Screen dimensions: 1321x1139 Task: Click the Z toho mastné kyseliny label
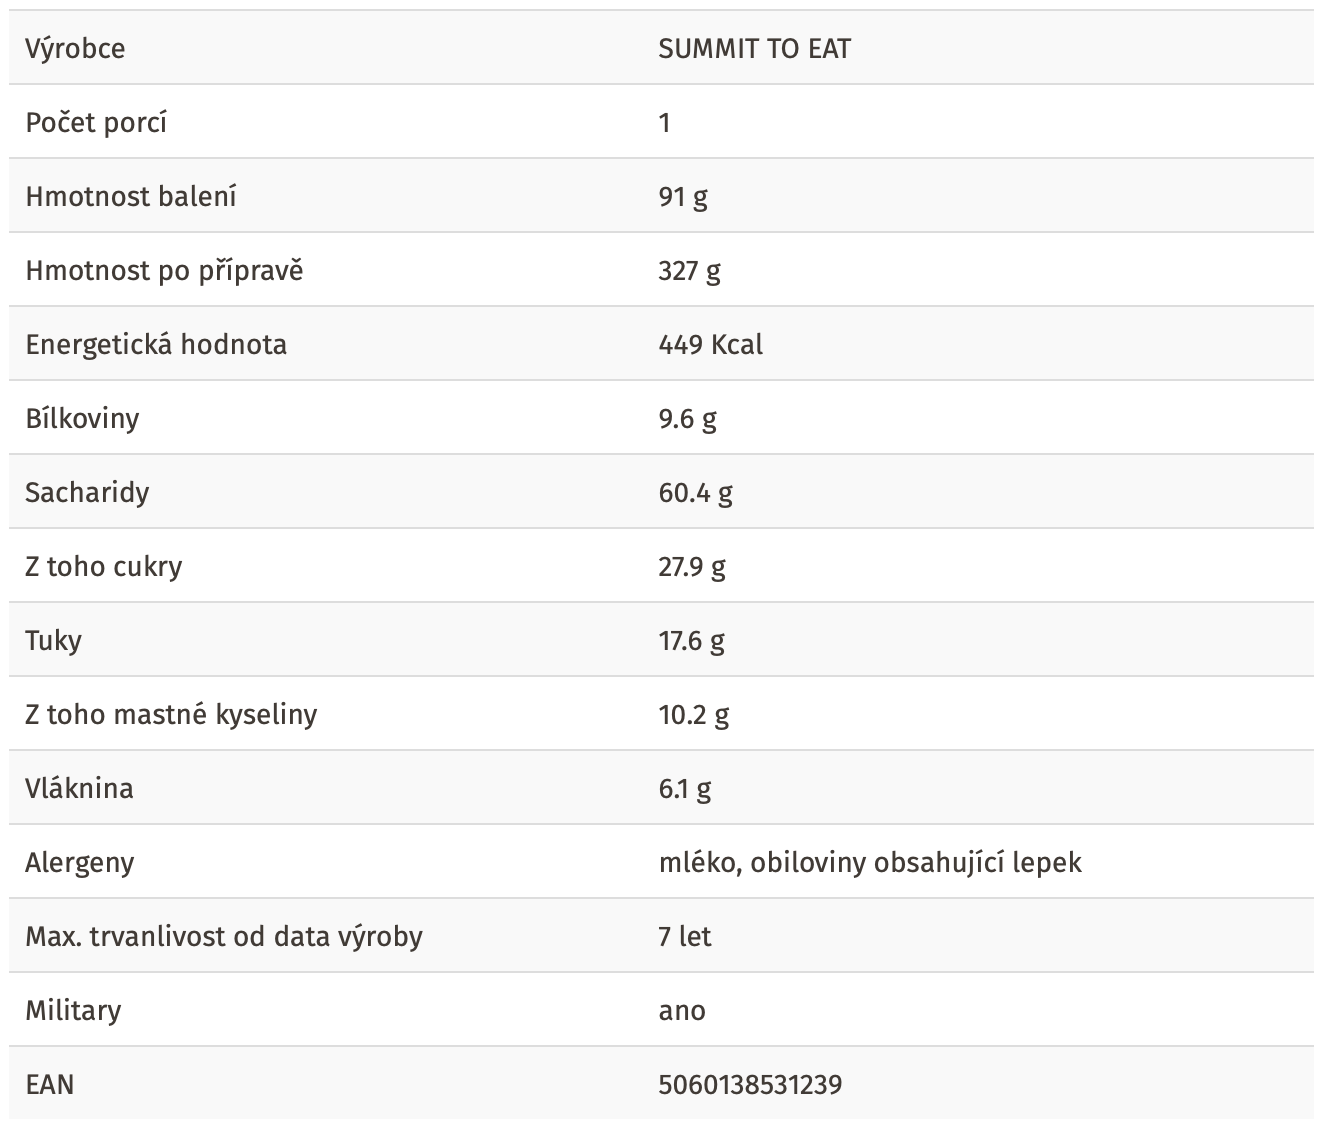click(x=171, y=714)
